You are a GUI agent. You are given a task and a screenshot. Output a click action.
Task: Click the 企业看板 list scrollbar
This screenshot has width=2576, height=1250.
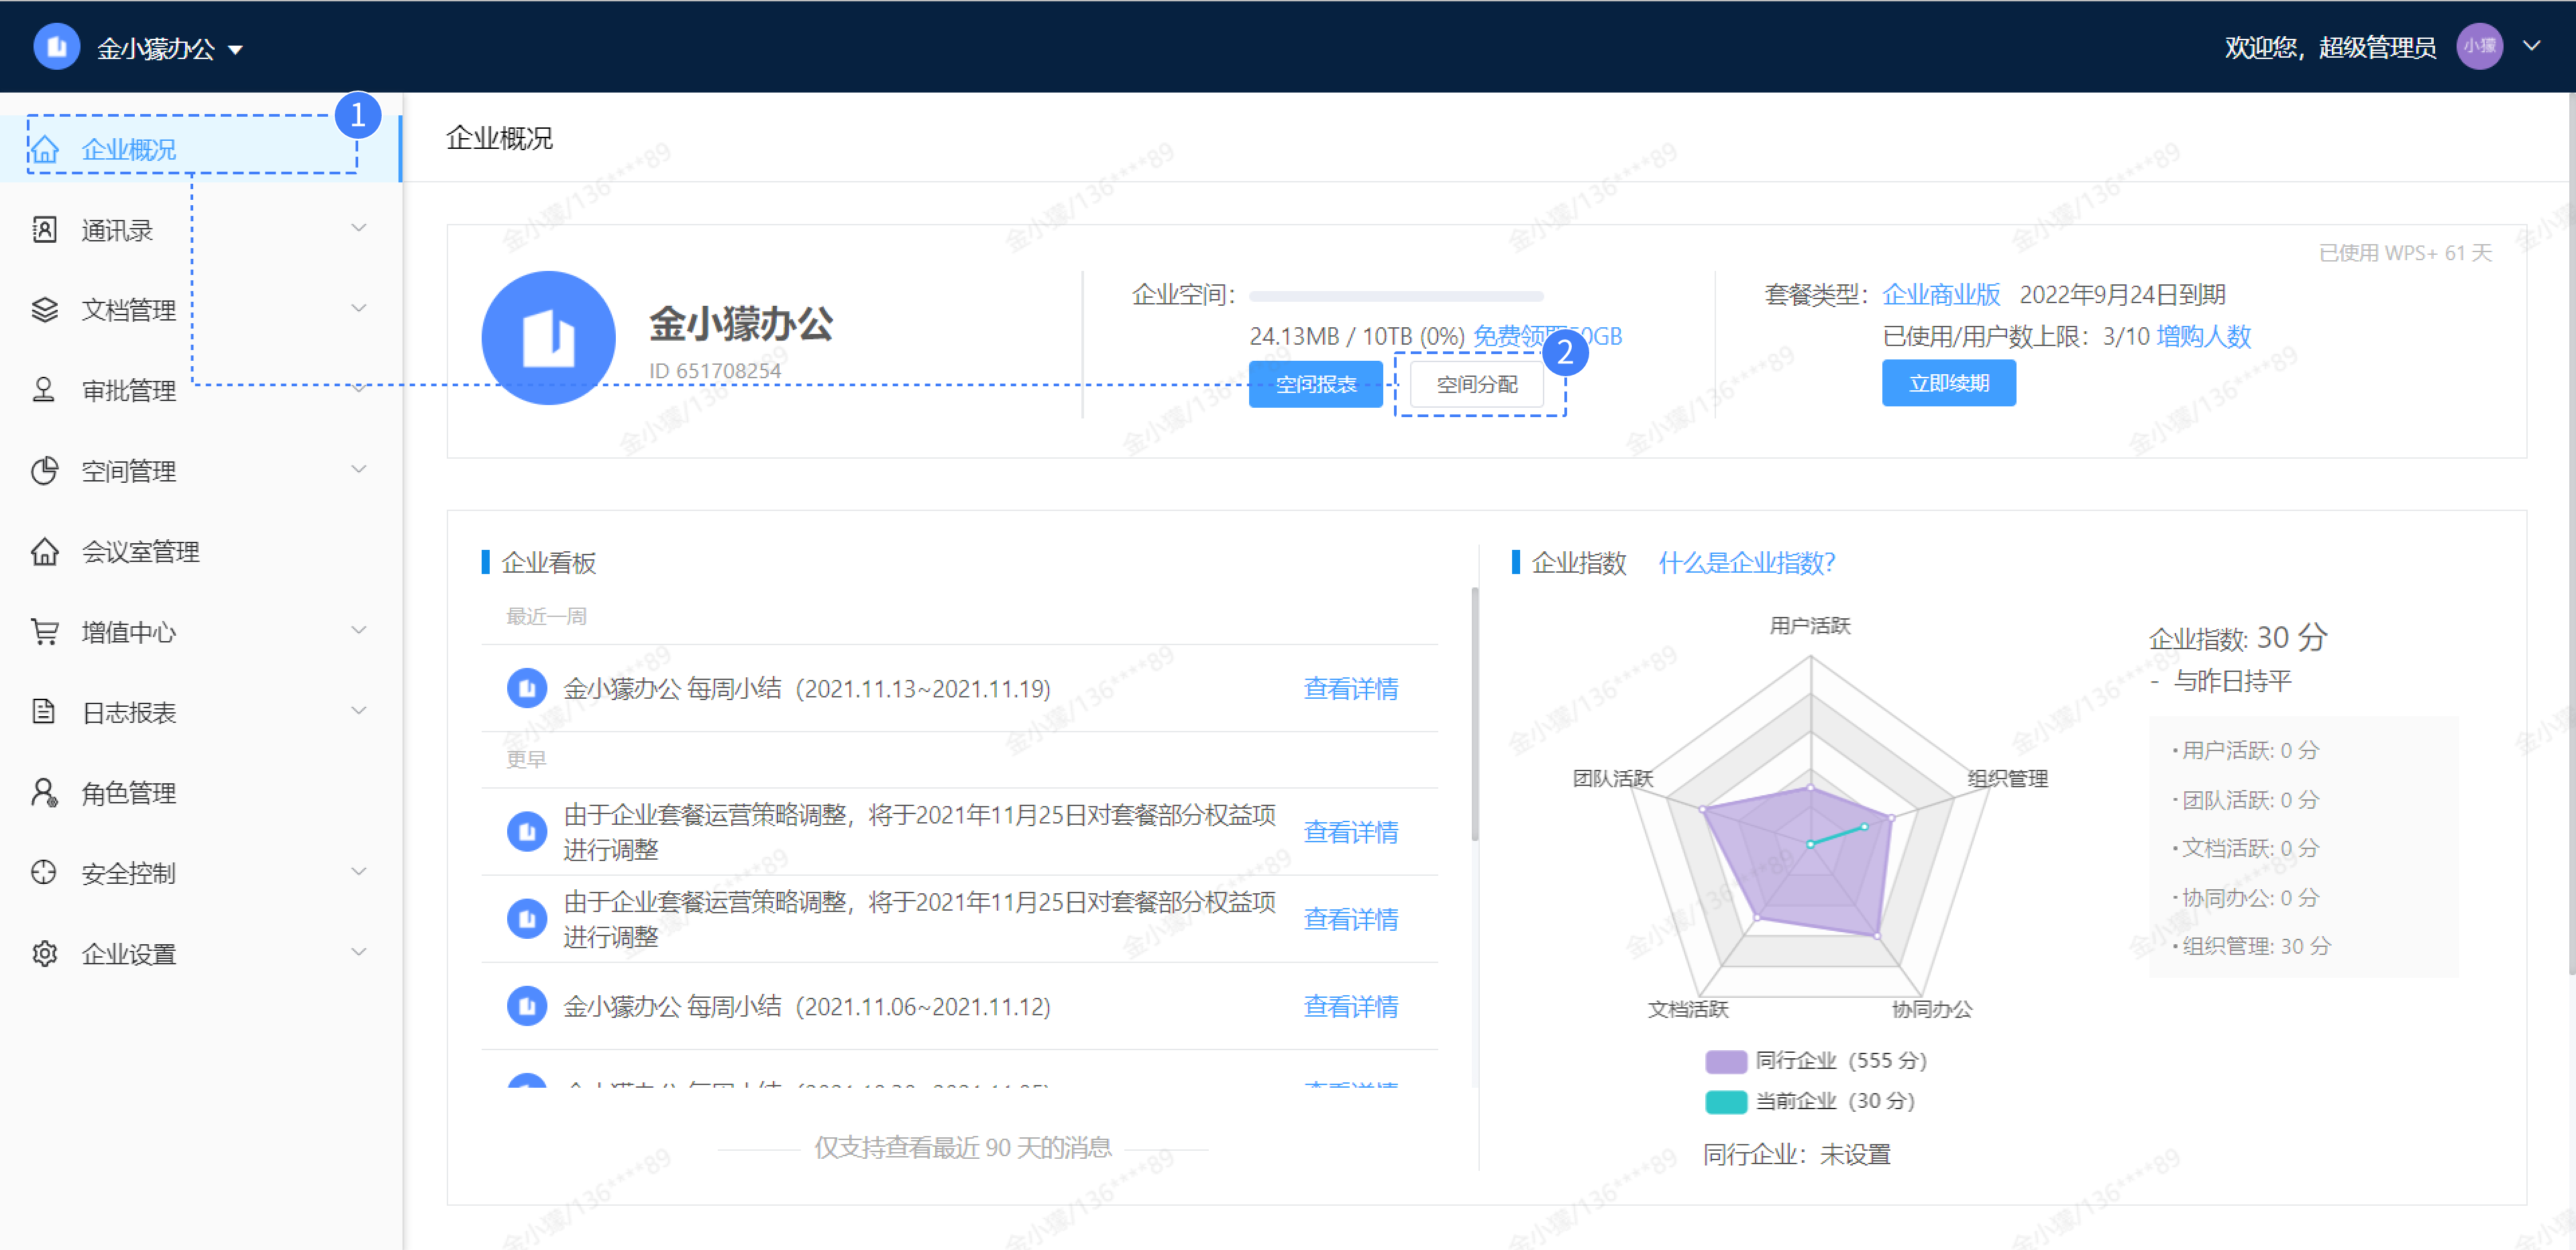[x=1474, y=715]
